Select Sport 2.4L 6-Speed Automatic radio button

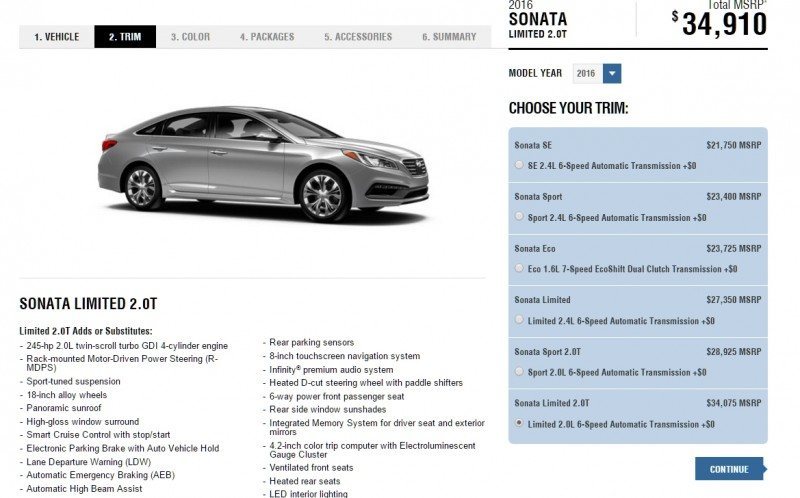coord(519,216)
